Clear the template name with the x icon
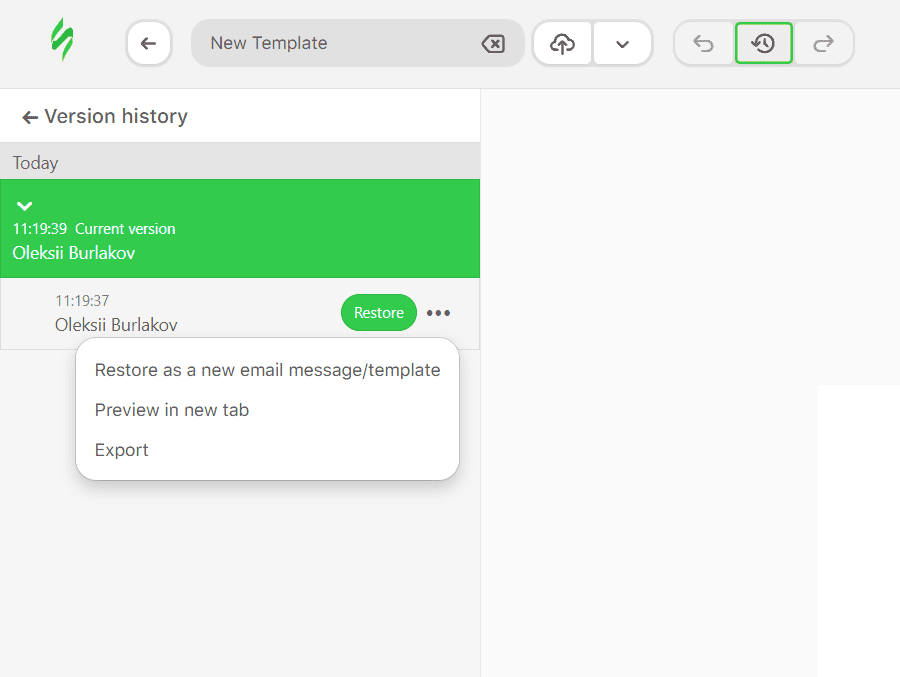This screenshot has width=900, height=677. coord(493,43)
